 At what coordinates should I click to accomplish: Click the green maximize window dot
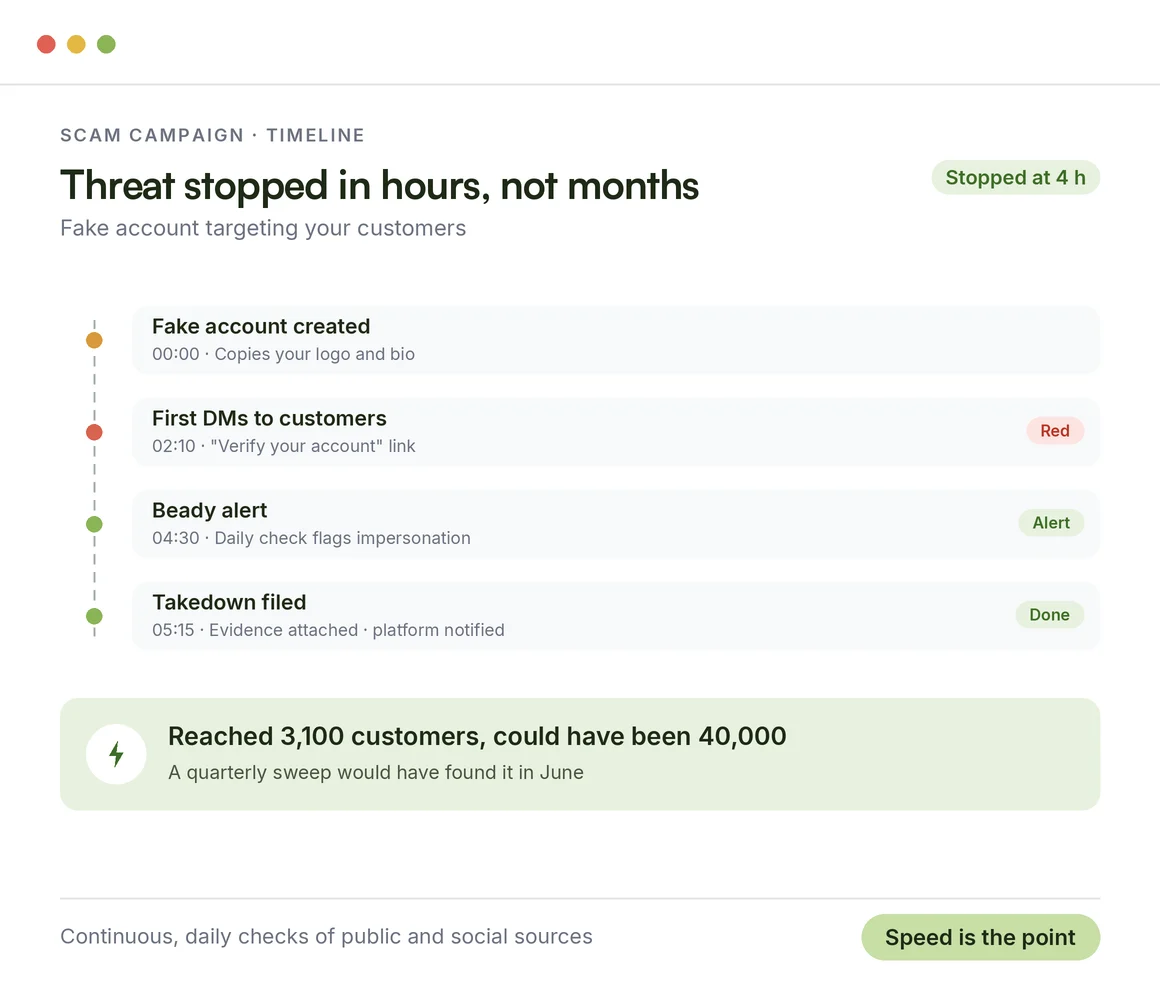pyautogui.click(x=107, y=44)
